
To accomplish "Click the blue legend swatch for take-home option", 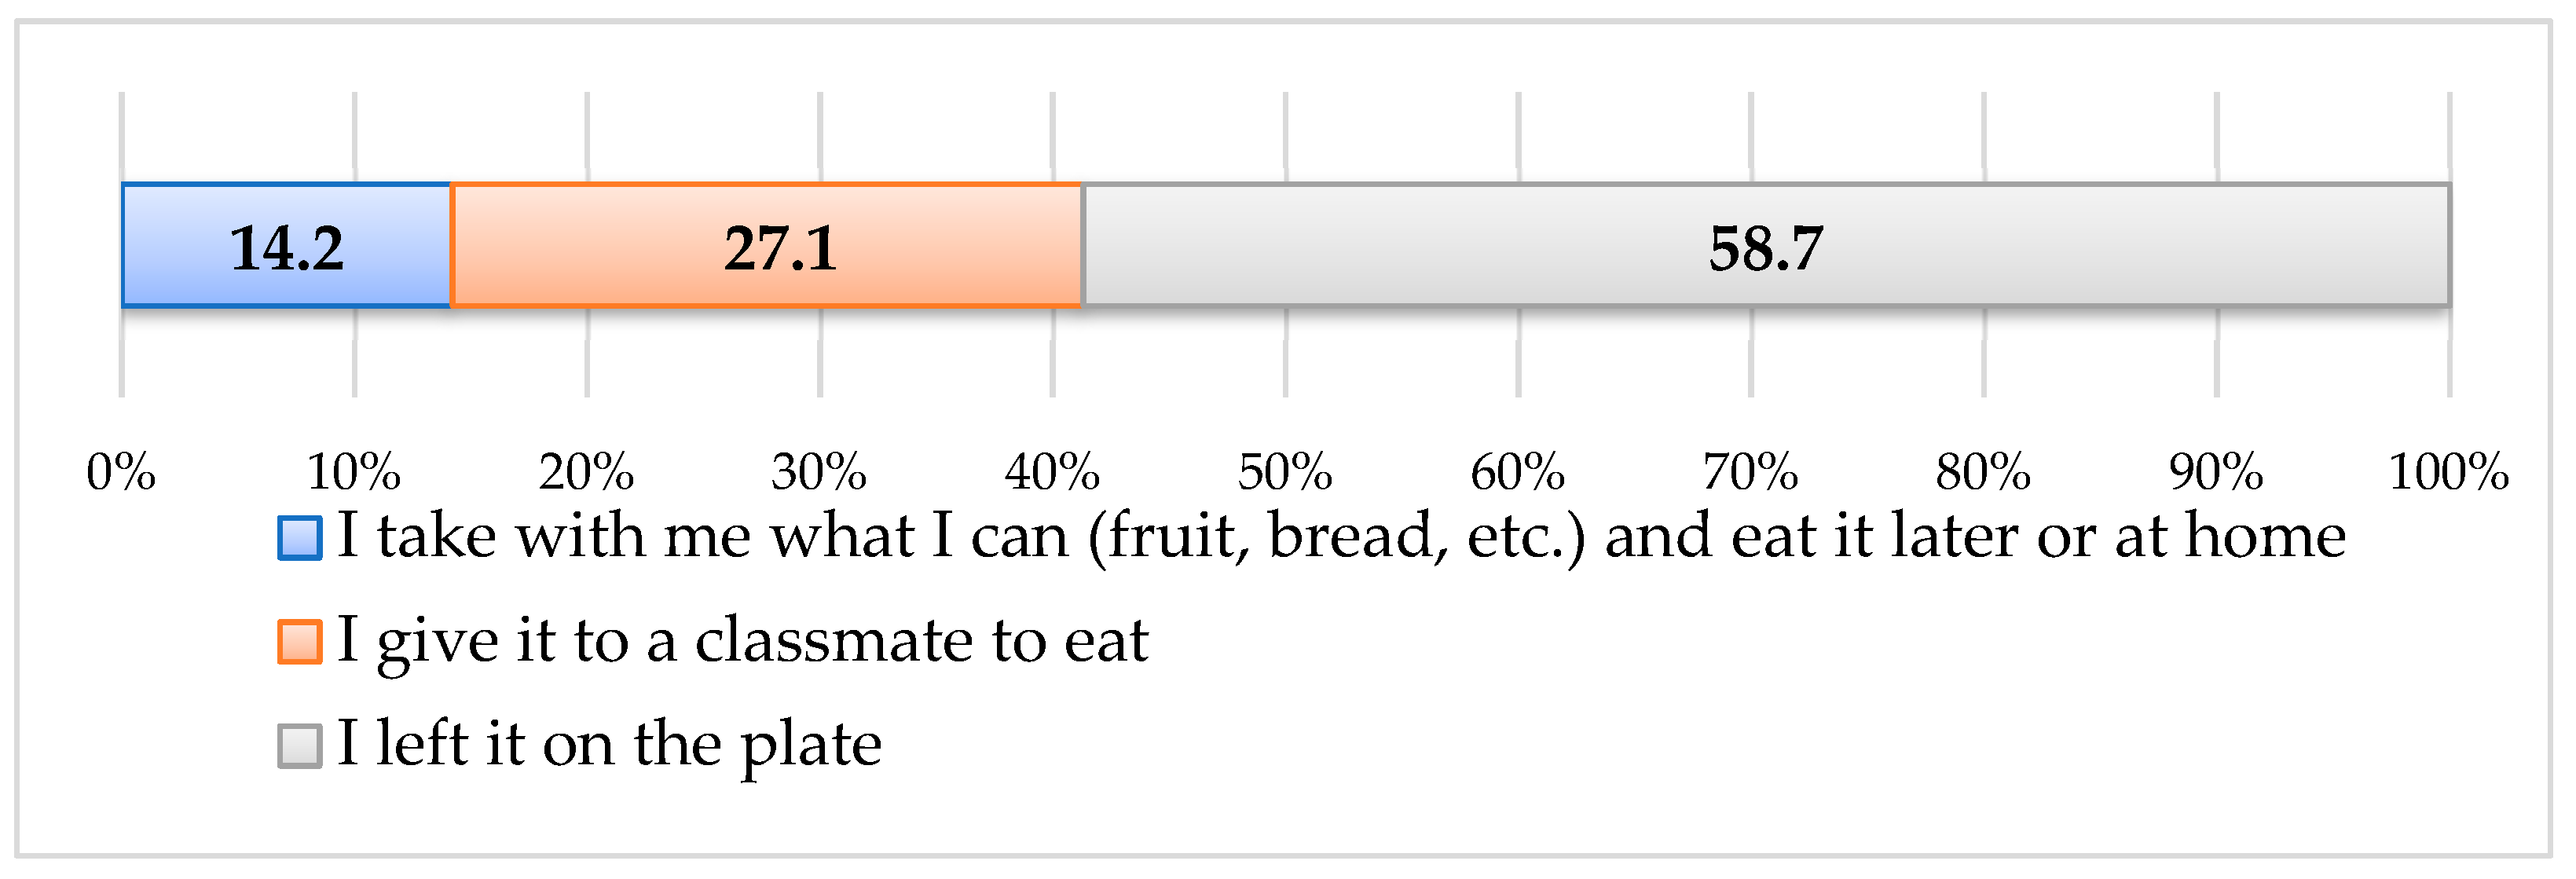I will coord(299,538).
